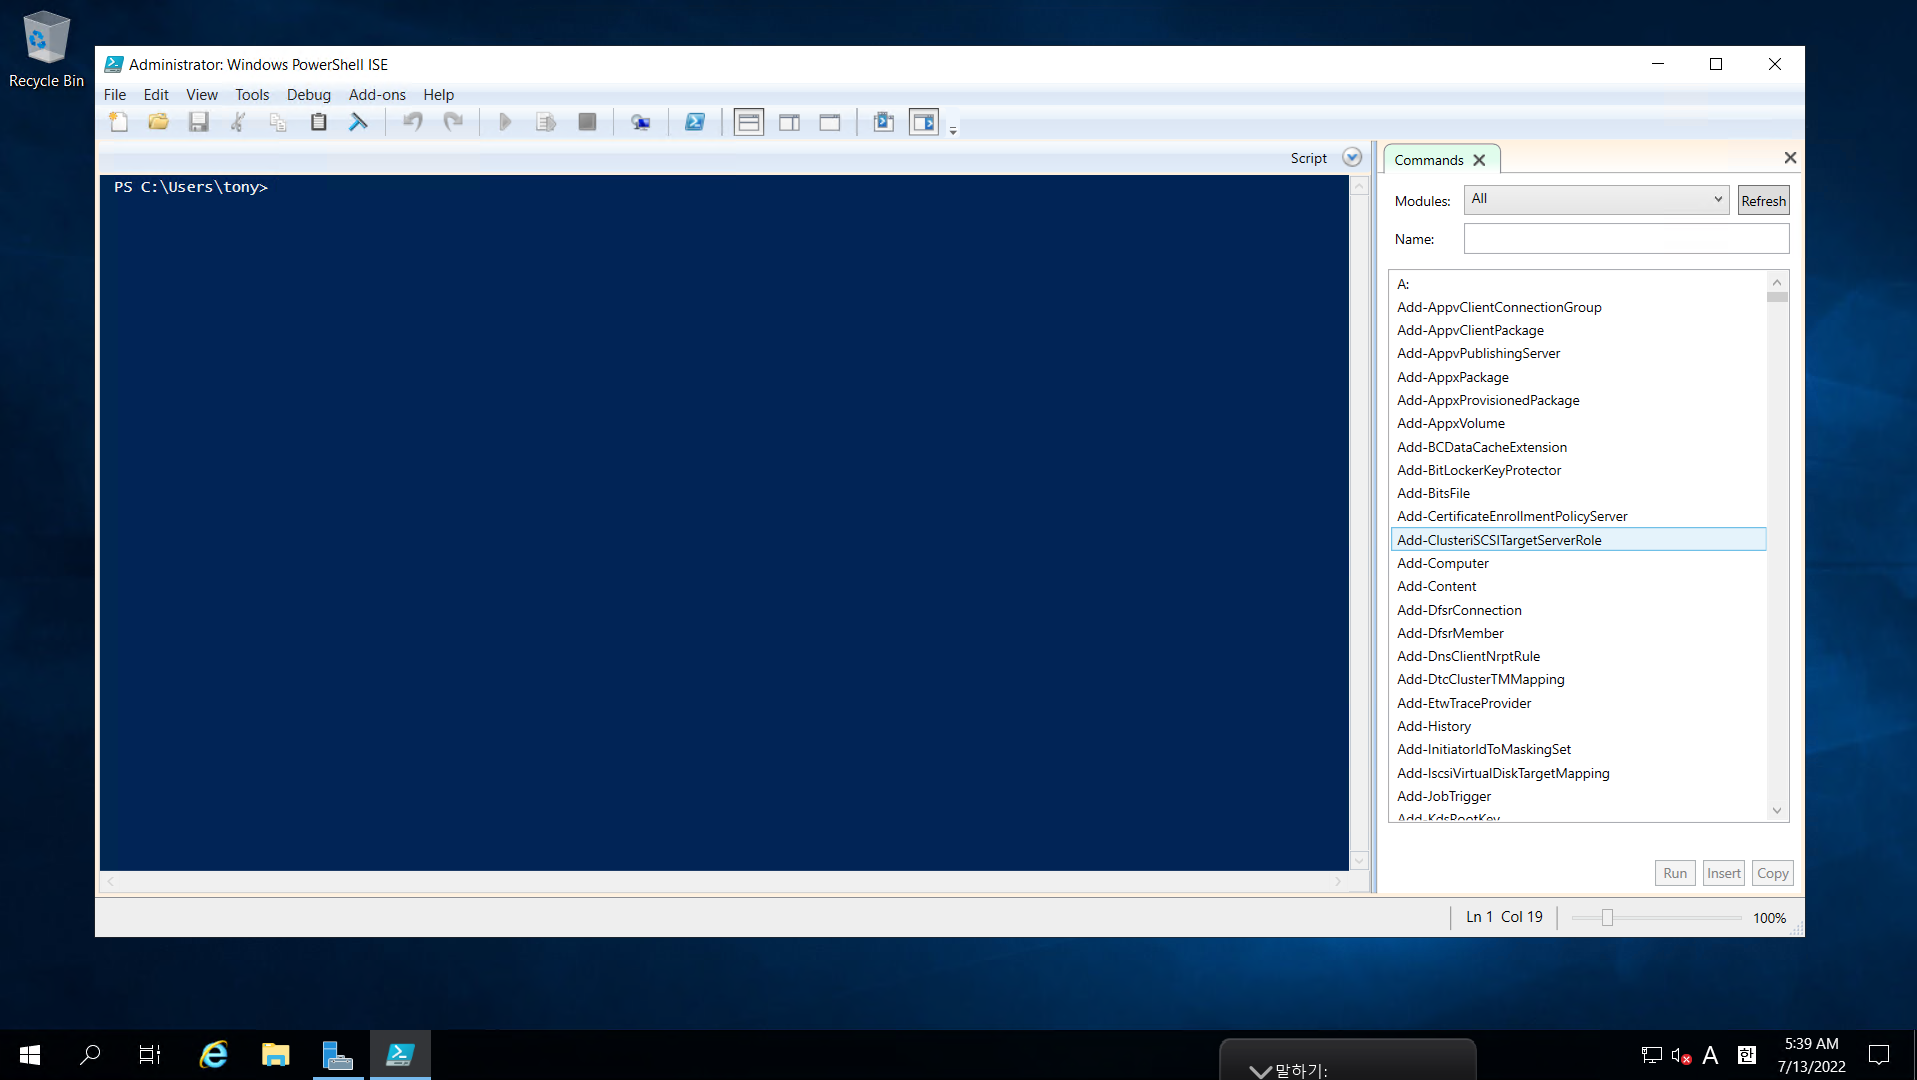Show script pane right layout icon
The height and width of the screenshot is (1080, 1917).
(x=789, y=122)
